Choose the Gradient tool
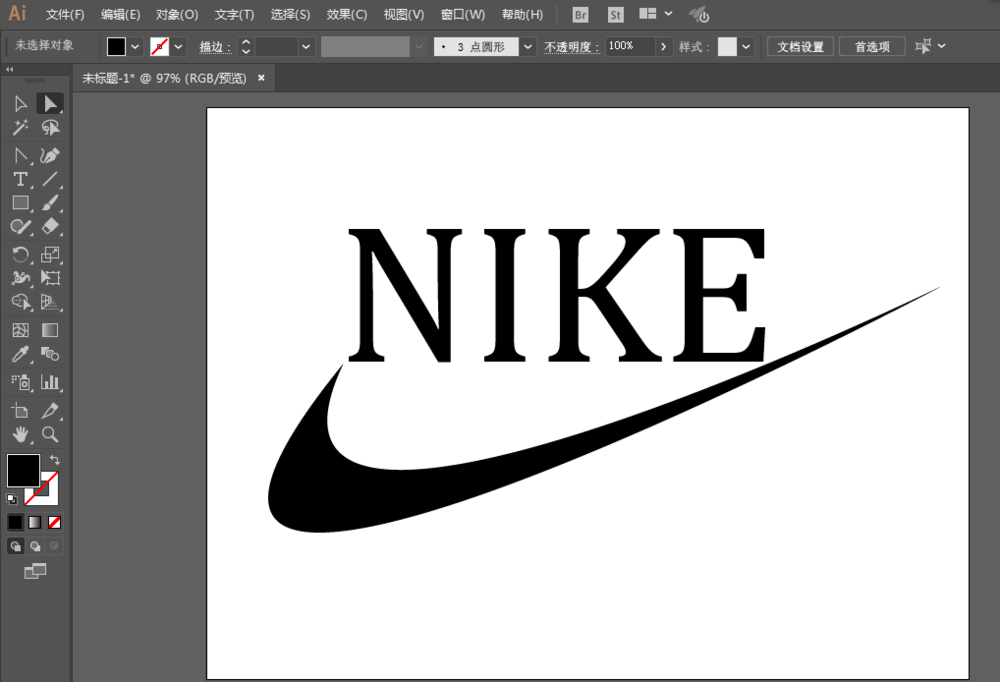This screenshot has height=682, width=1000. (50, 330)
